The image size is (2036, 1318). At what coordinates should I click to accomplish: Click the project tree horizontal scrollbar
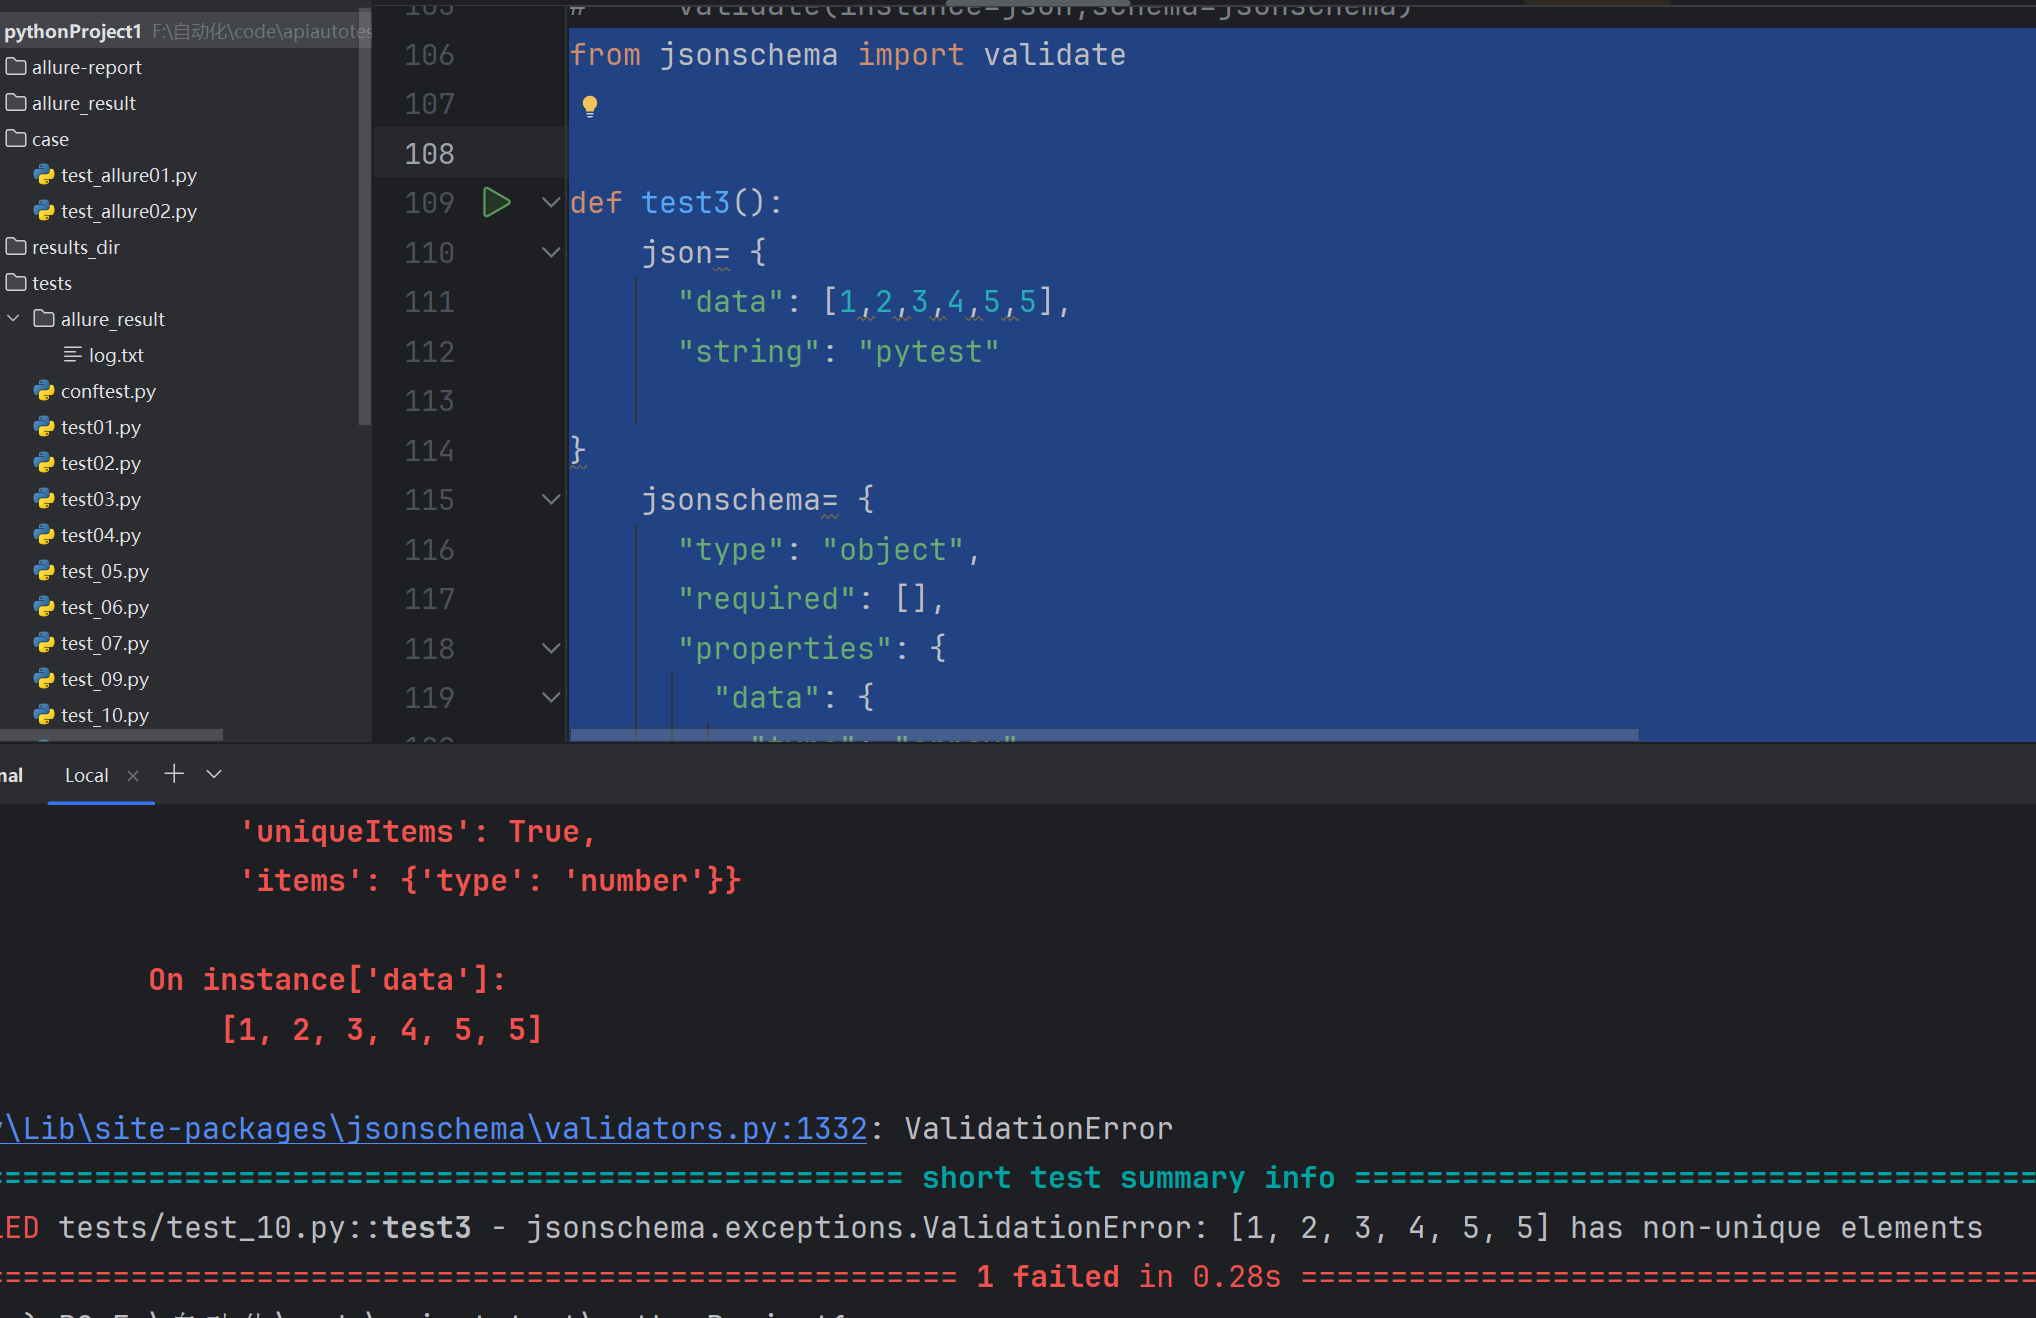point(111,735)
